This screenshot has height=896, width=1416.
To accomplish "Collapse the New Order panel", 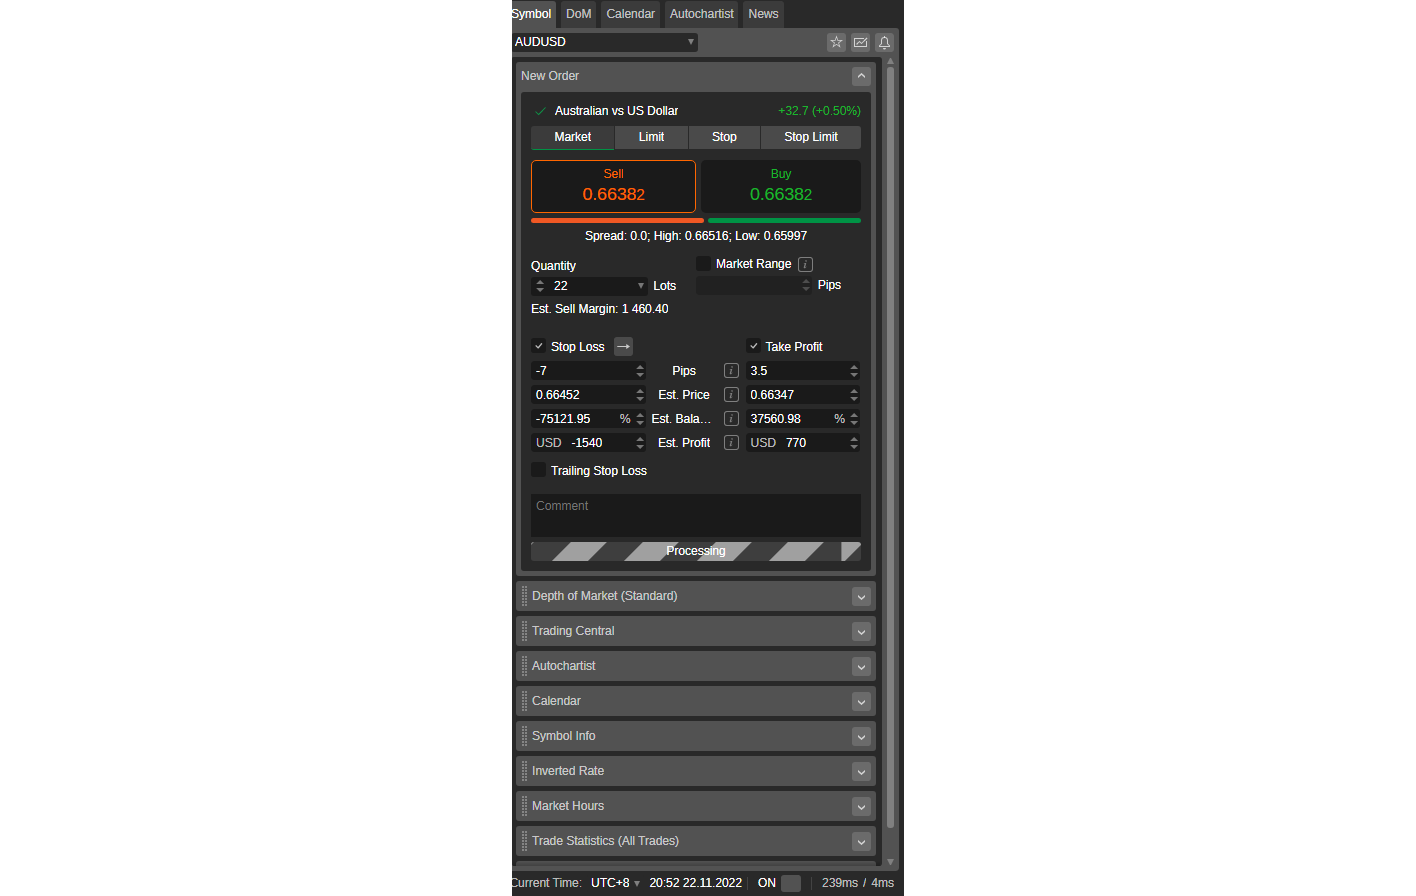I will click(x=860, y=76).
